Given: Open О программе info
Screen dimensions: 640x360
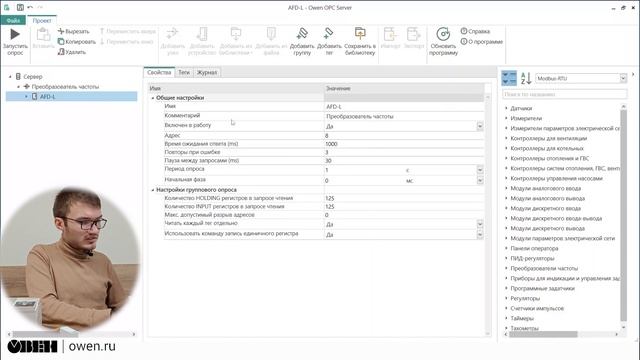Looking at the screenshot, I should coord(482,42).
